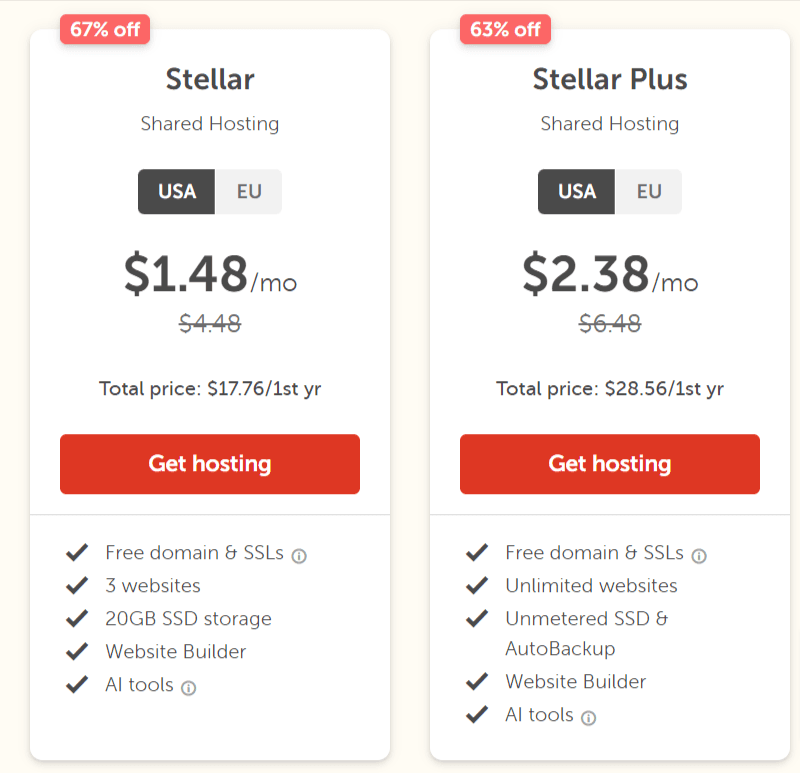Select USA region for Stellar Plus

pos(576,192)
